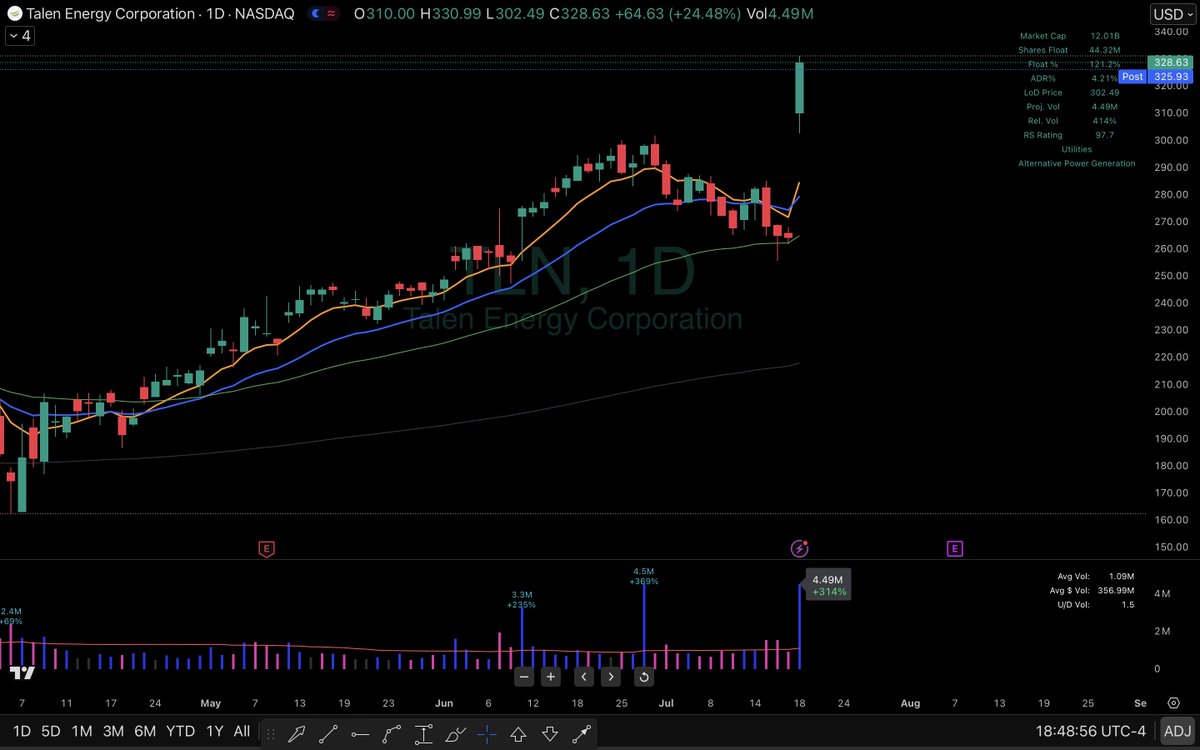Click the Shares Float 44.32M row
The image size is (1200, 750).
(1070, 50)
